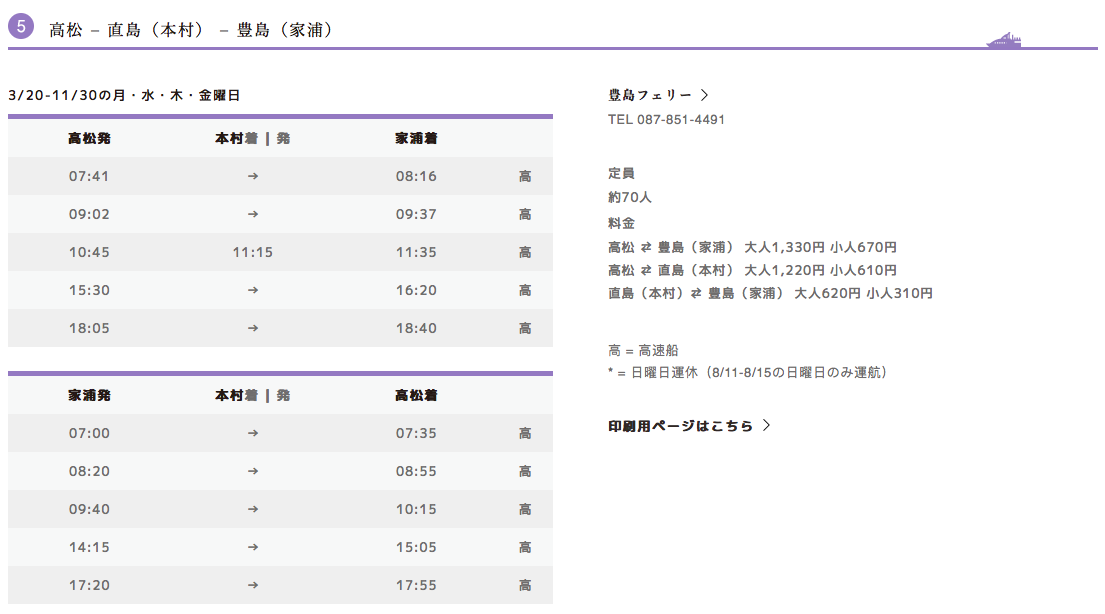Click the arrow in the 15:30 Takamatsu departure row
This screenshot has height=614, width=1105.
coord(253,290)
